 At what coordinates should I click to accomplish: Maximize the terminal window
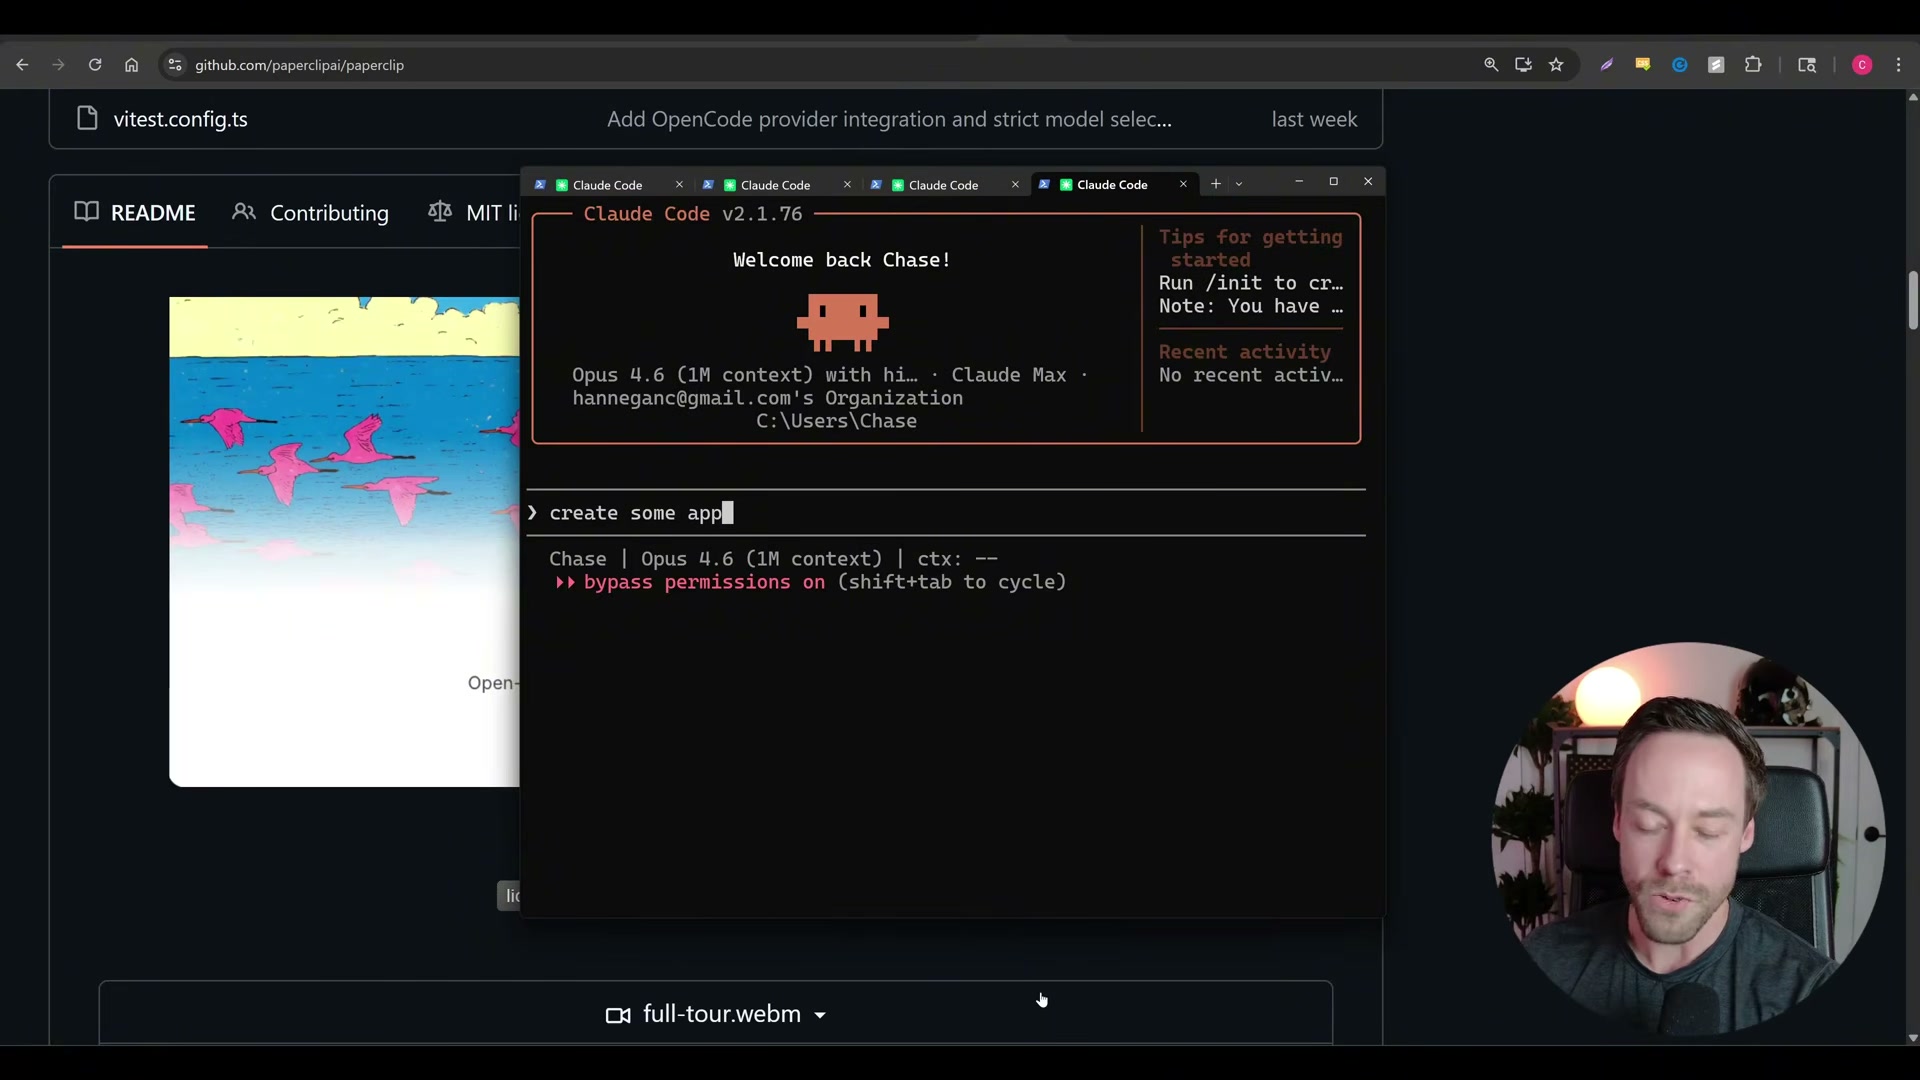[1333, 182]
